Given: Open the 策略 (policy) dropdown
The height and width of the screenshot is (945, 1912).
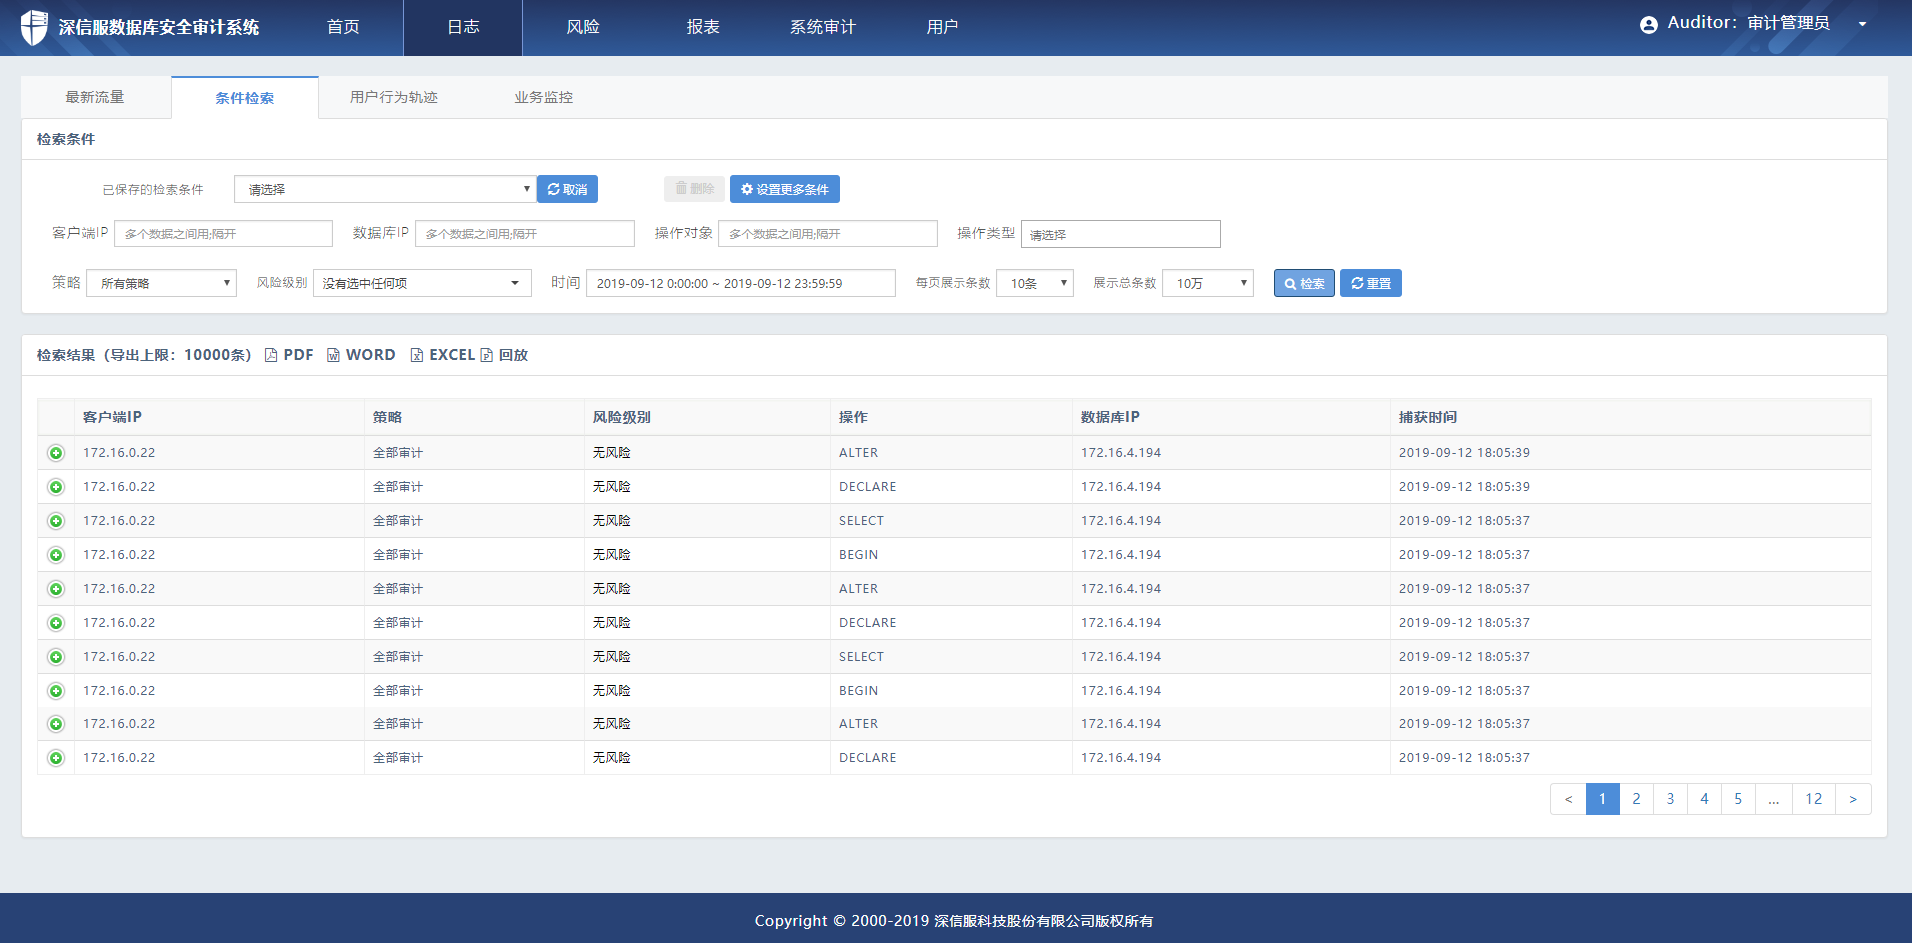Looking at the screenshot, I should [161, 283].
